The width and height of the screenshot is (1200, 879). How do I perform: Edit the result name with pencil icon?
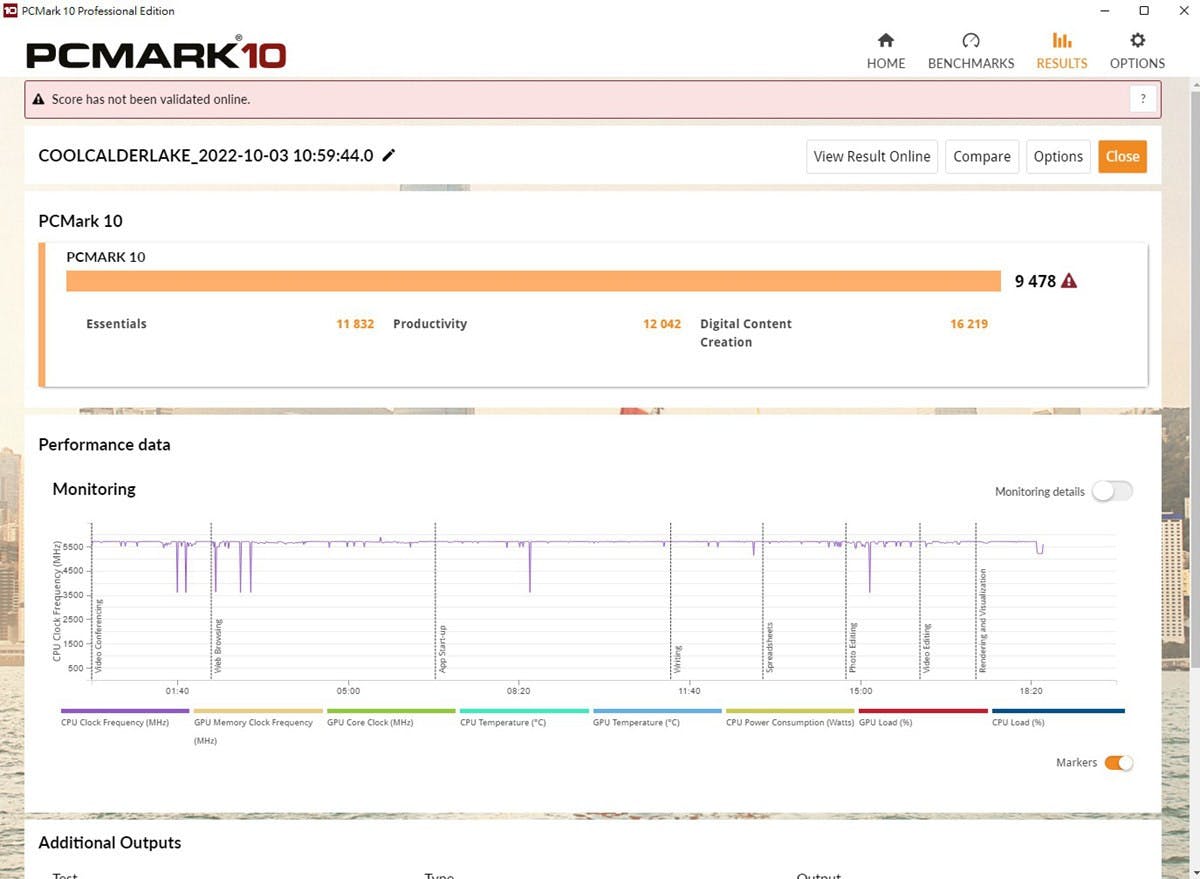(389, 155)
